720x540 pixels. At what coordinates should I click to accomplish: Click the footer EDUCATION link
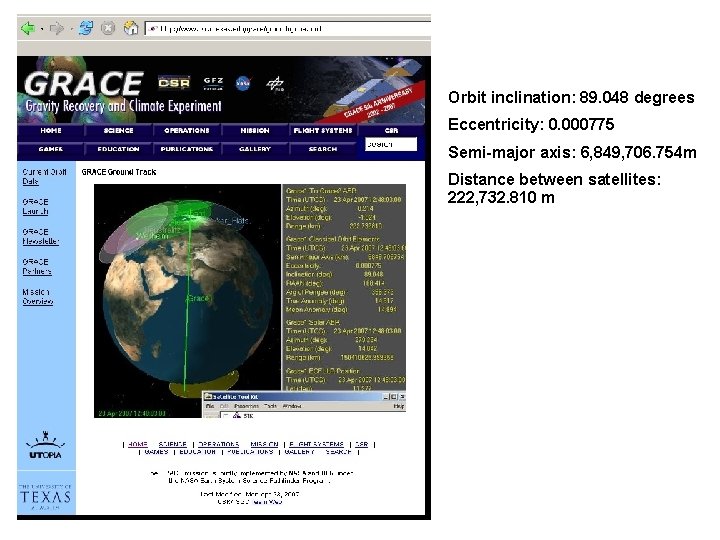197,452
